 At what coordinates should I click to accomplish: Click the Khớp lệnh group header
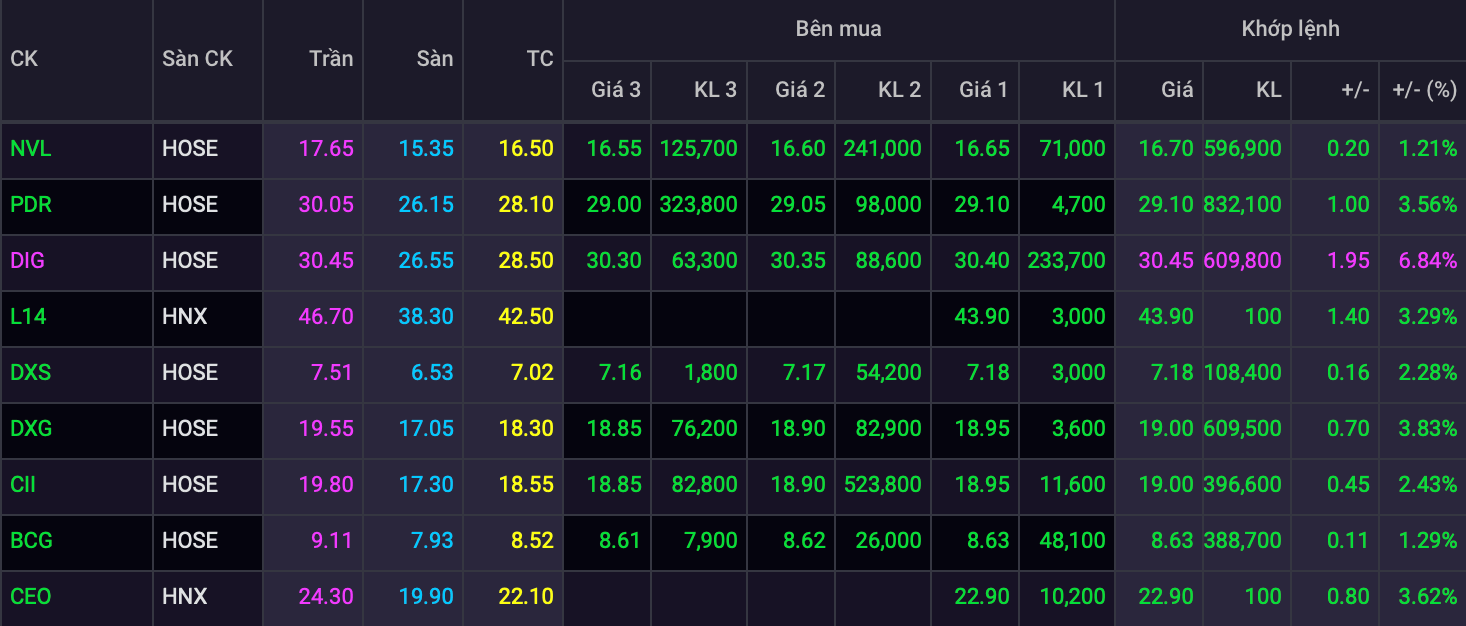tap(1290, 29)
